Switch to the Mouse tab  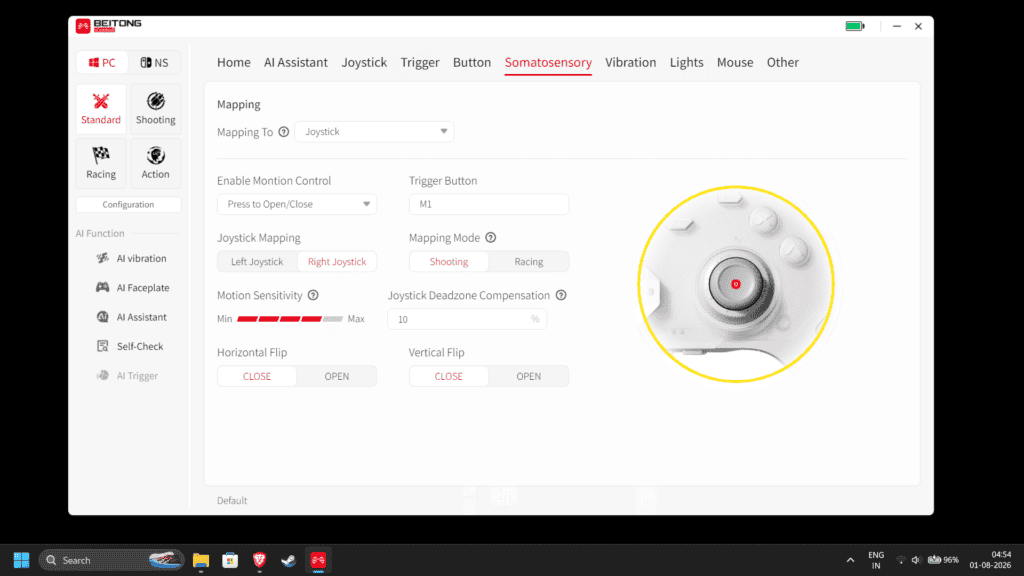coord(735,63)
